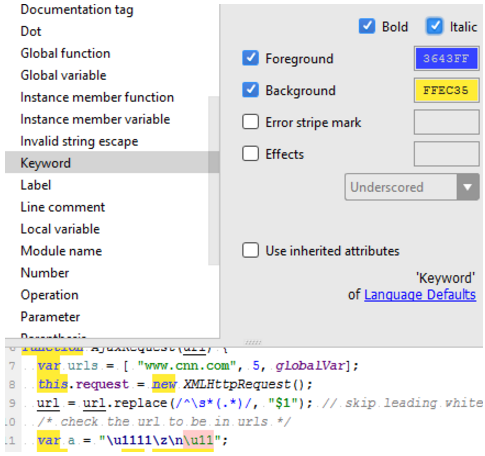Enable the Error stripe mark checkbox

[x=250, y=122]
